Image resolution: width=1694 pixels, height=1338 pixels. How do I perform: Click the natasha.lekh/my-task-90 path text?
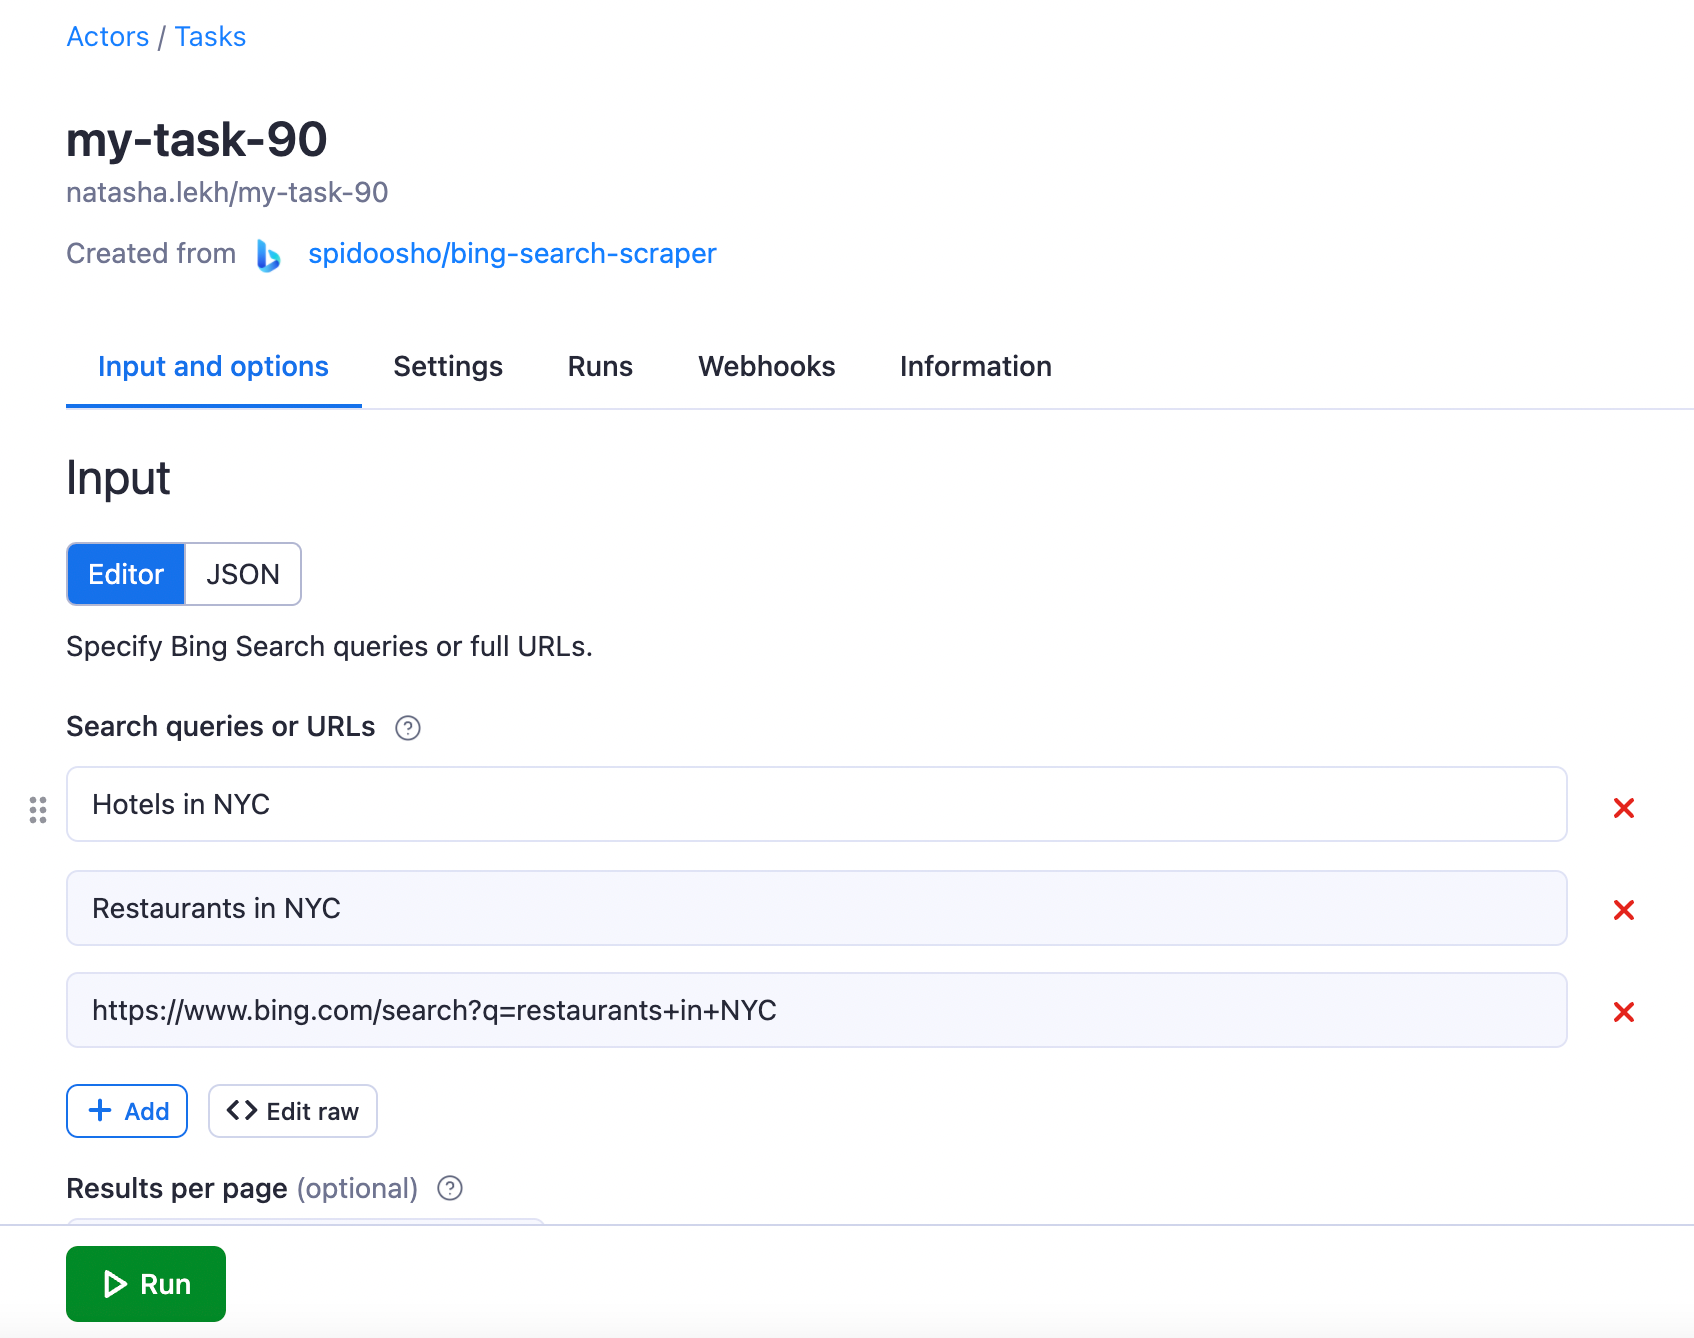tap(227, 192)
